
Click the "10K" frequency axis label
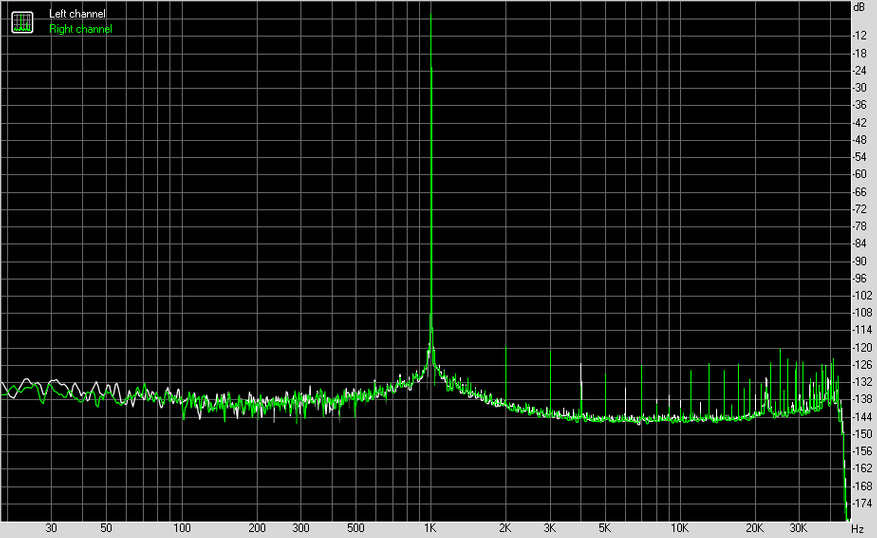coord(680,528)
